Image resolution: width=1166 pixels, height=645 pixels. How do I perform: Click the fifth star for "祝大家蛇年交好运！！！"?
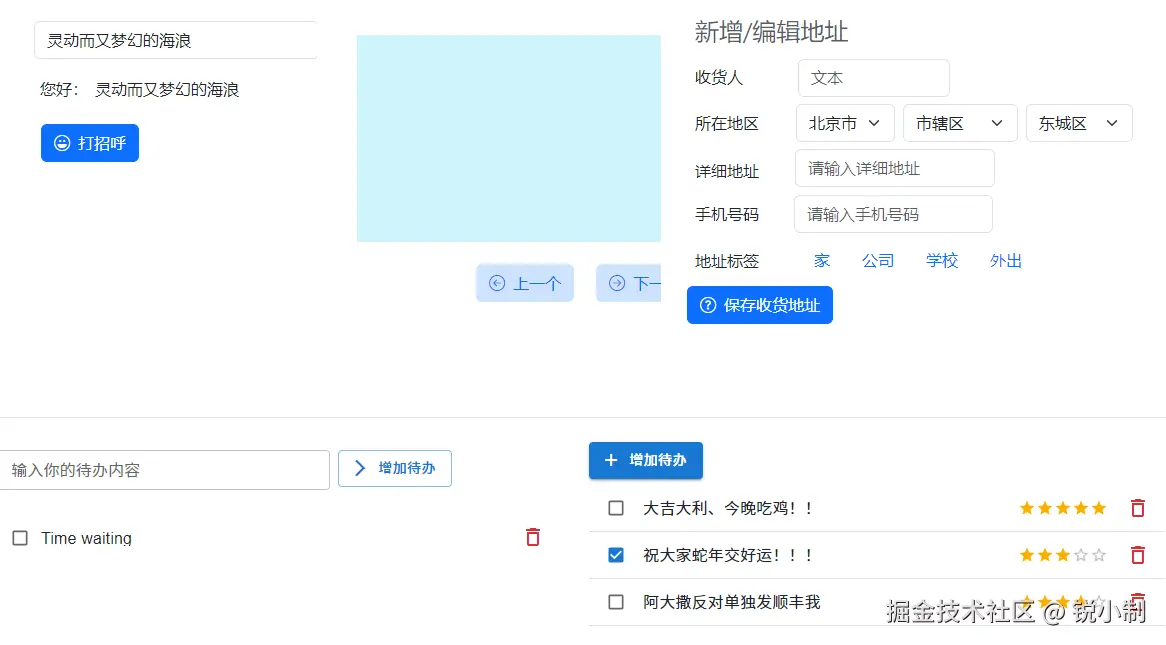1100,554
